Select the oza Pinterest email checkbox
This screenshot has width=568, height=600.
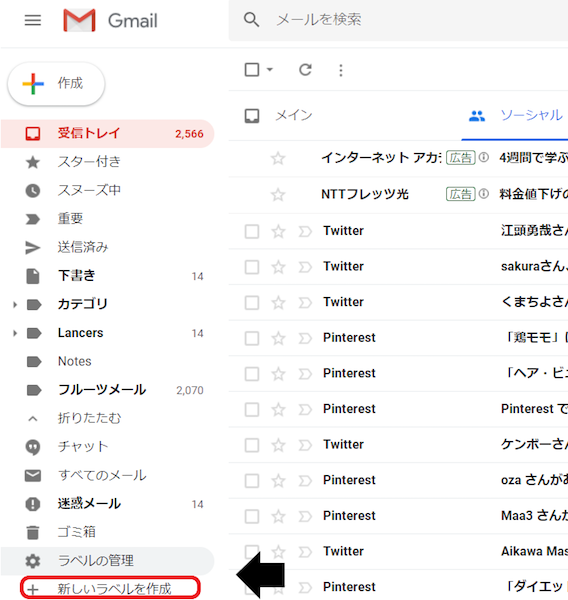(252, 481)
